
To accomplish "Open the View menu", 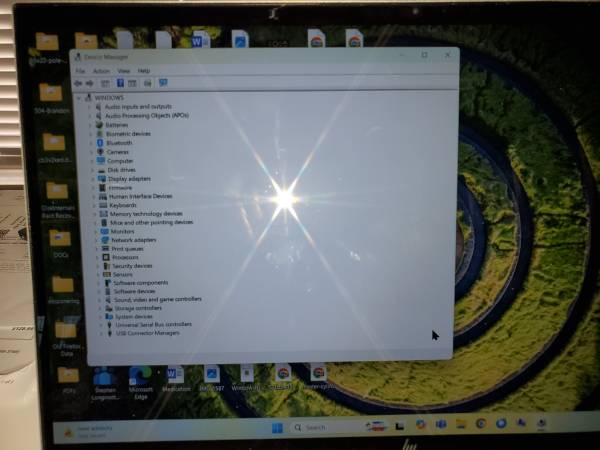I will point(124,71).
